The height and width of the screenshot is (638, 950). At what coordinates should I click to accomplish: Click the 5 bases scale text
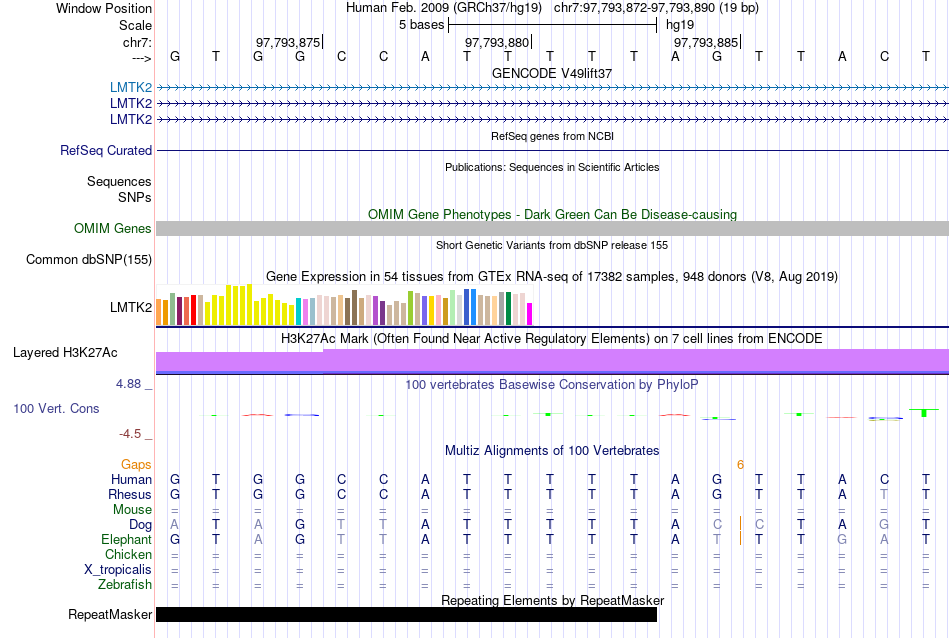pyautogui.click(x=422, y=25)
